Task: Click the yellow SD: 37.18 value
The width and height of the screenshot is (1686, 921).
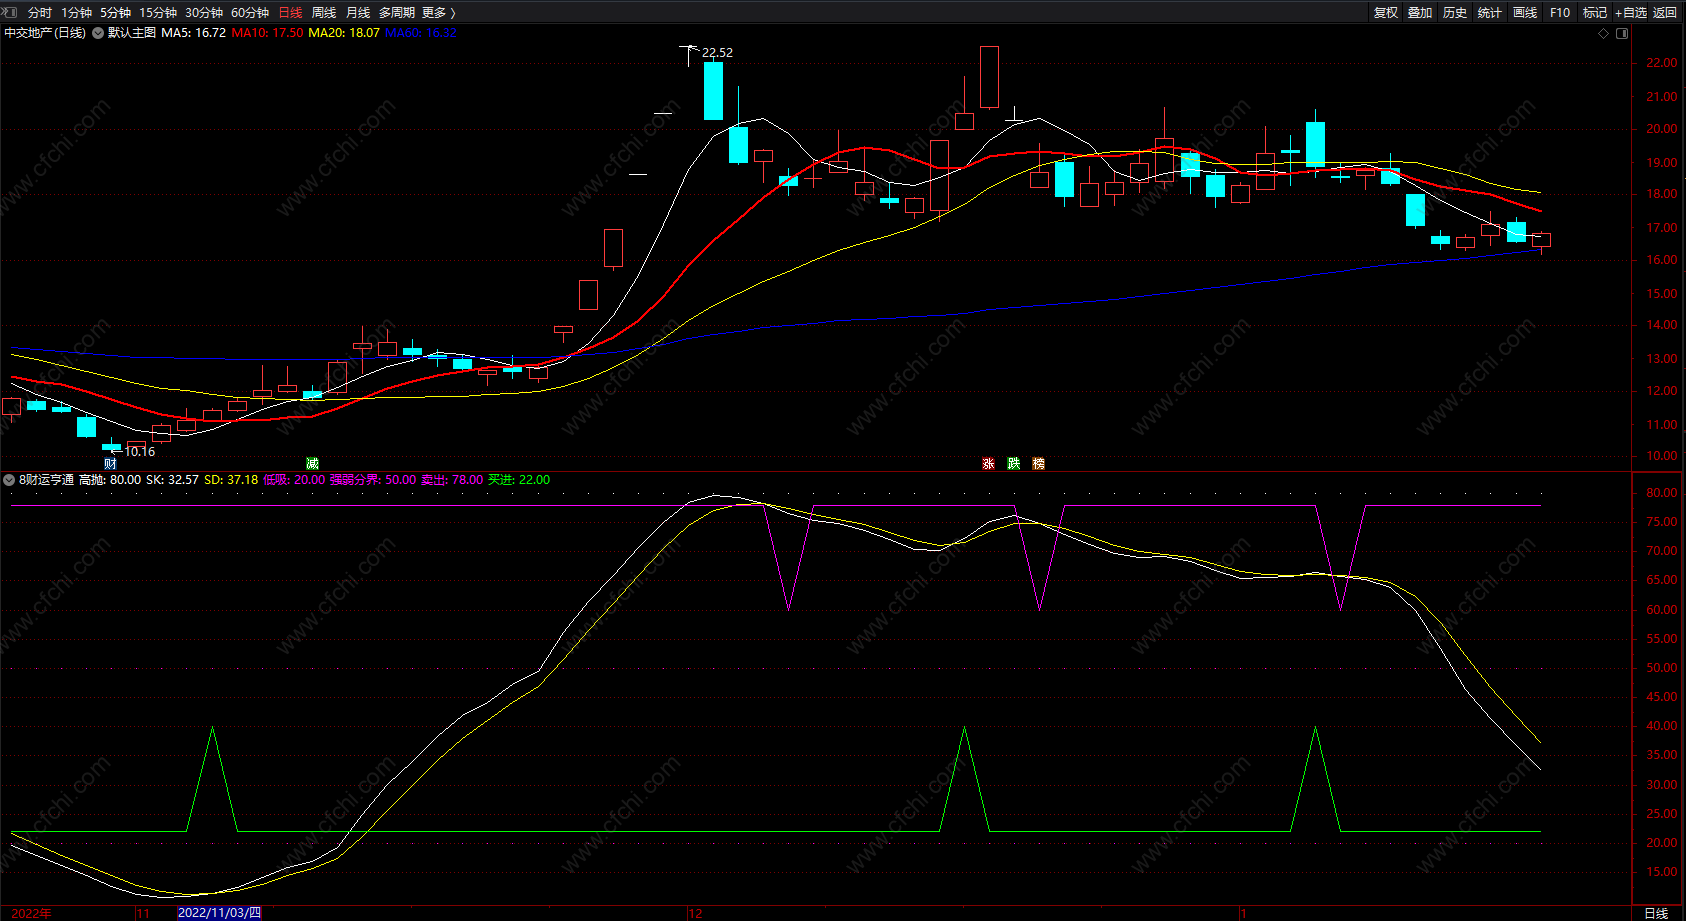Action: [x=231, y=480]
